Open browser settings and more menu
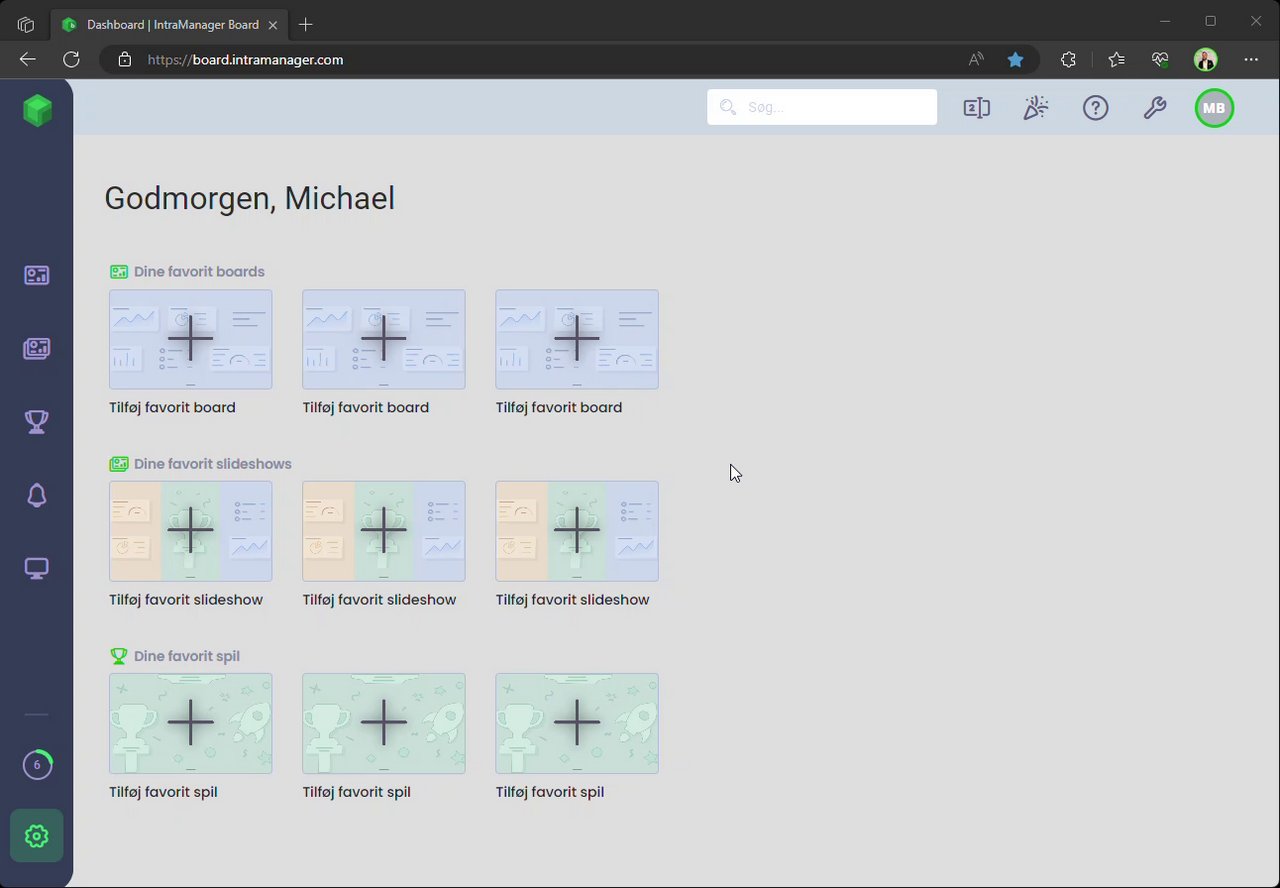Image resolution: width=1280 pixels, height=888 pixels. click(1251, 60)
